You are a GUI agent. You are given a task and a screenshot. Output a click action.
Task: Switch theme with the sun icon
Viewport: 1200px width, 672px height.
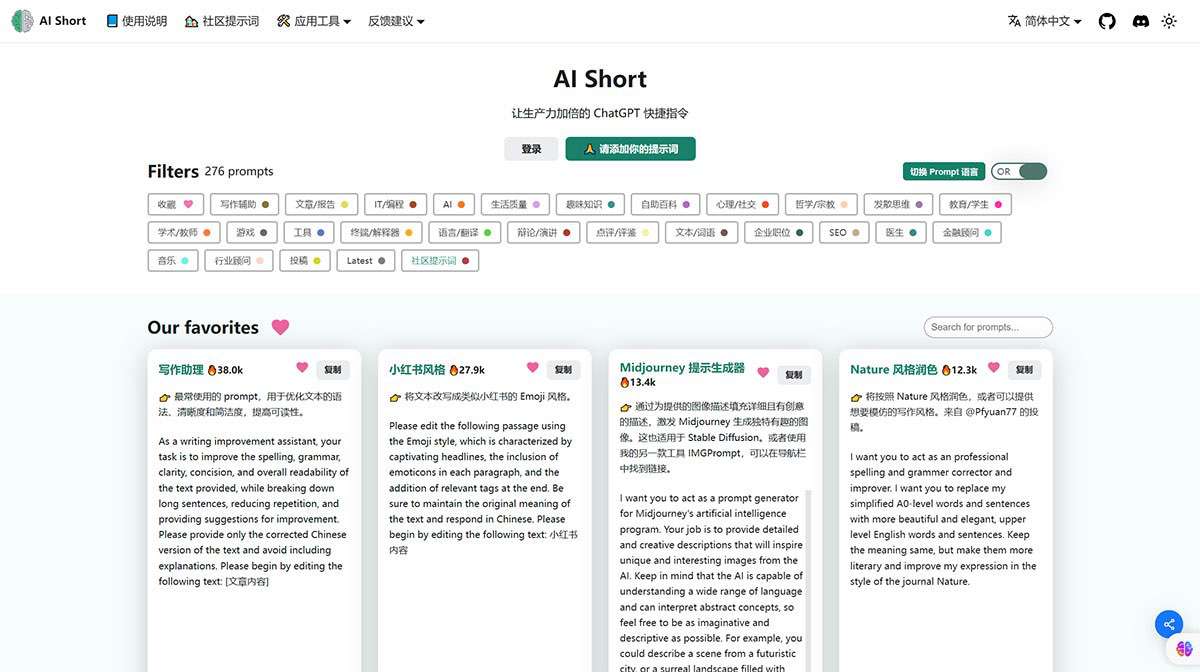pos(1169,21)
